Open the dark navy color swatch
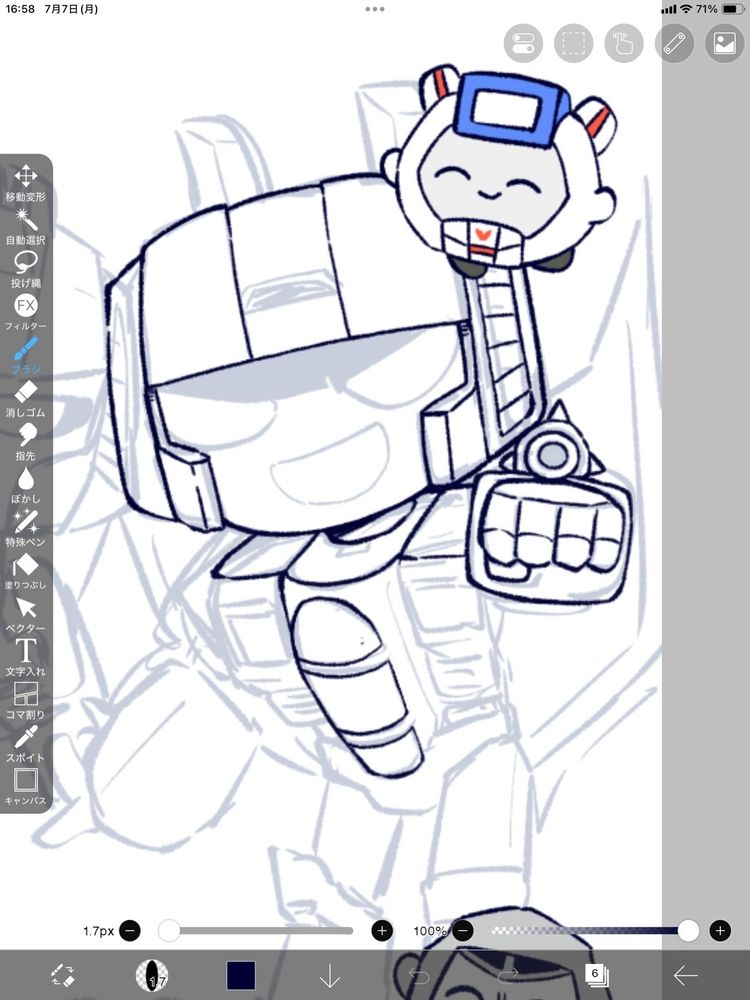750x1000 pixels. pos(241,975)
